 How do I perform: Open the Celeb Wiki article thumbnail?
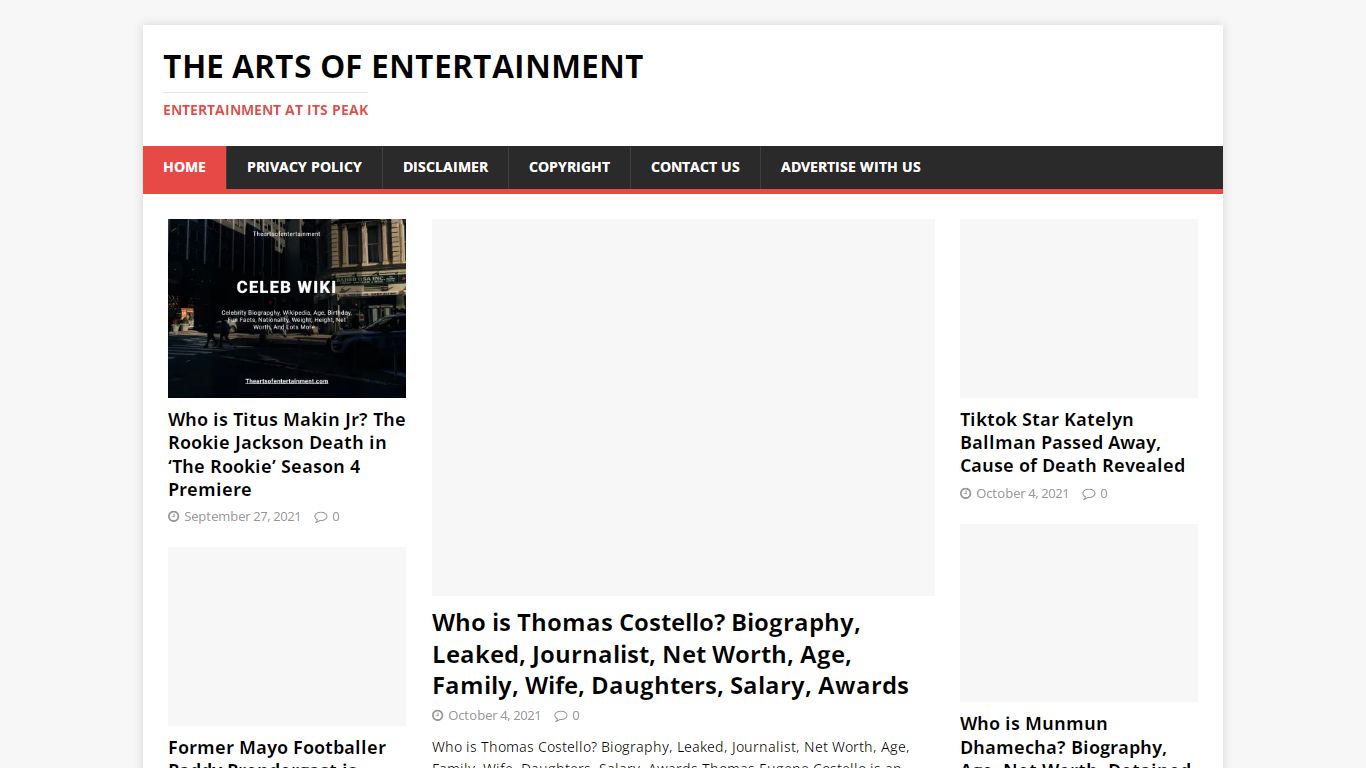[x=287, y=308]
